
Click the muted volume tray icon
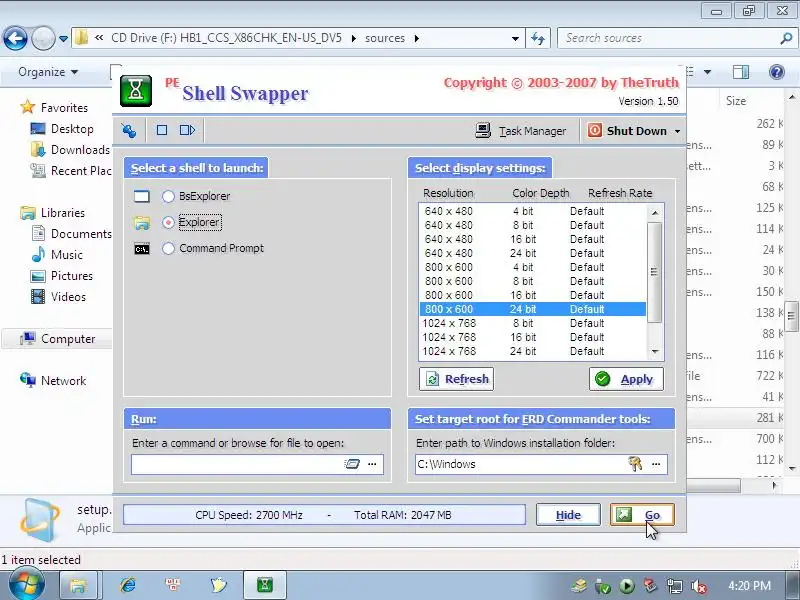click(698, 586)
